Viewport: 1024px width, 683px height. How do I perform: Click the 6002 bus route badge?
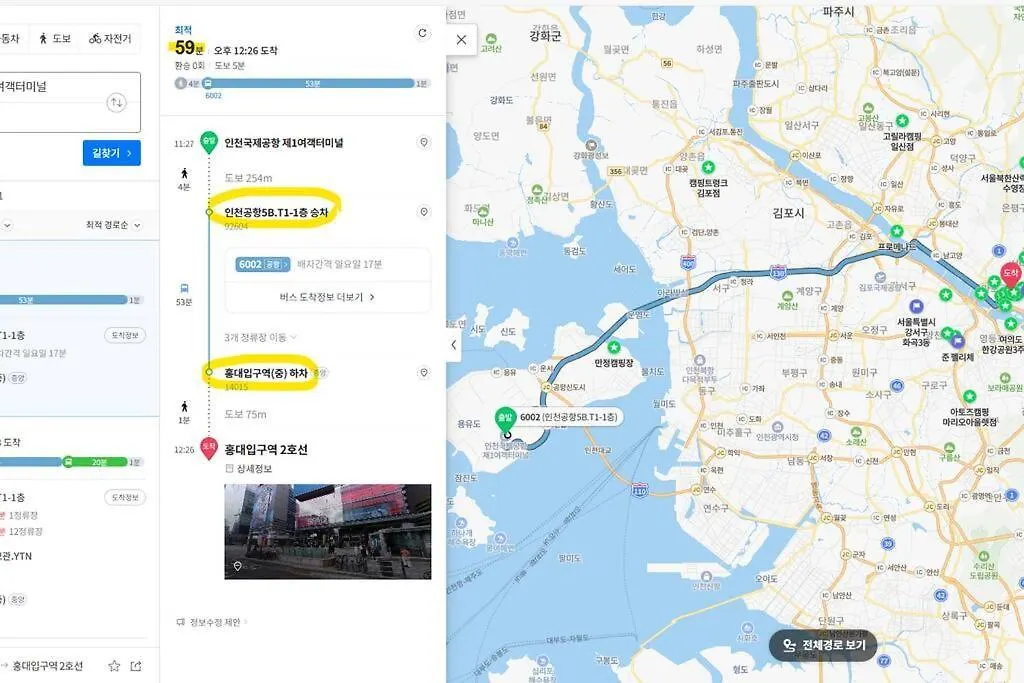tap(263, 264)
